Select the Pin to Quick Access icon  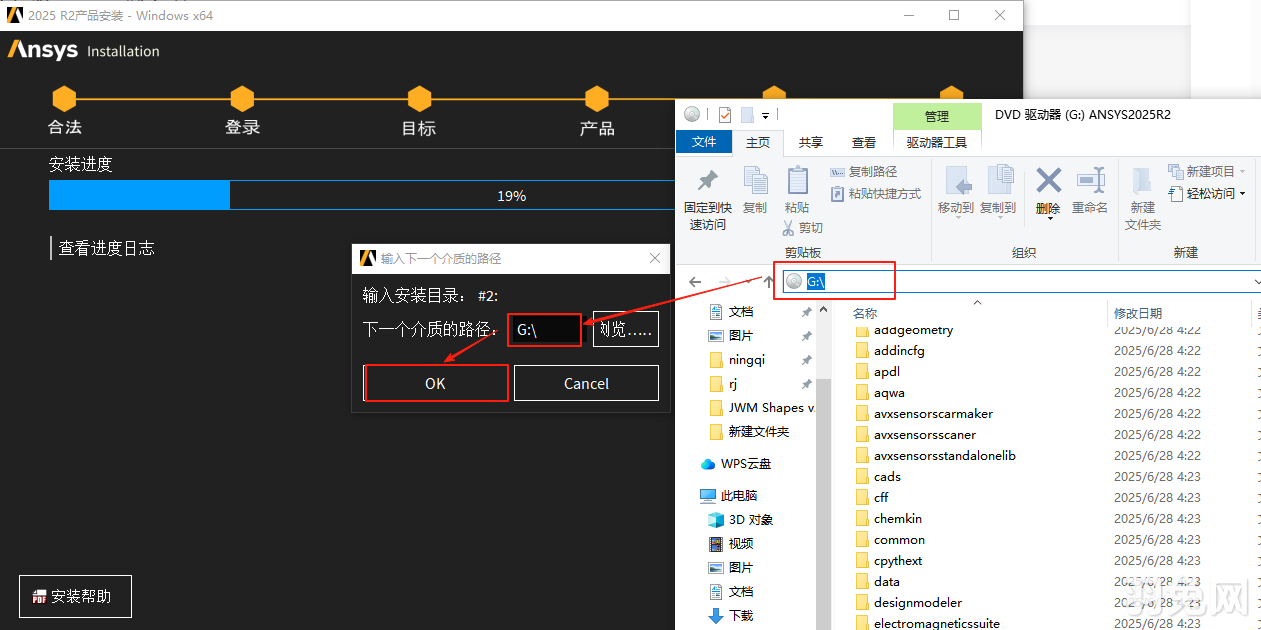[710, 190]
